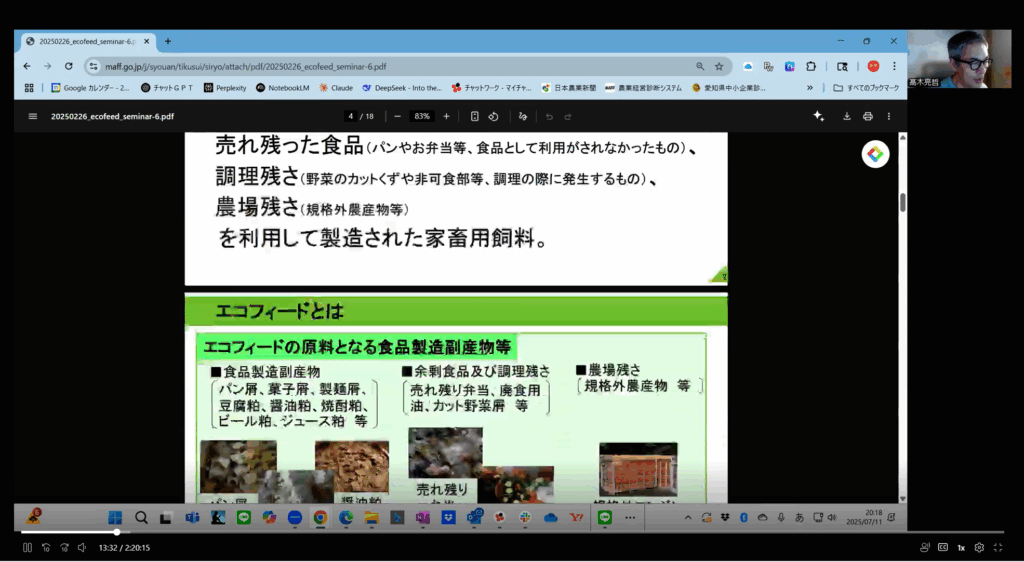Screen dimensions: 1024x562
Task: Open the チャットGPT bookmark
Action: [x=167, y=87]
